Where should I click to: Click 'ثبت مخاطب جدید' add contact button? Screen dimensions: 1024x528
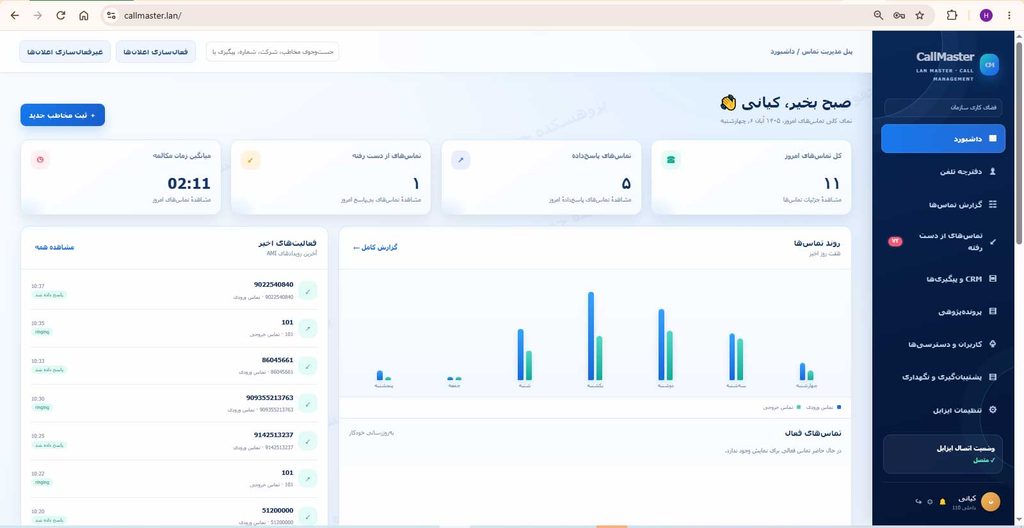(63, 115)
